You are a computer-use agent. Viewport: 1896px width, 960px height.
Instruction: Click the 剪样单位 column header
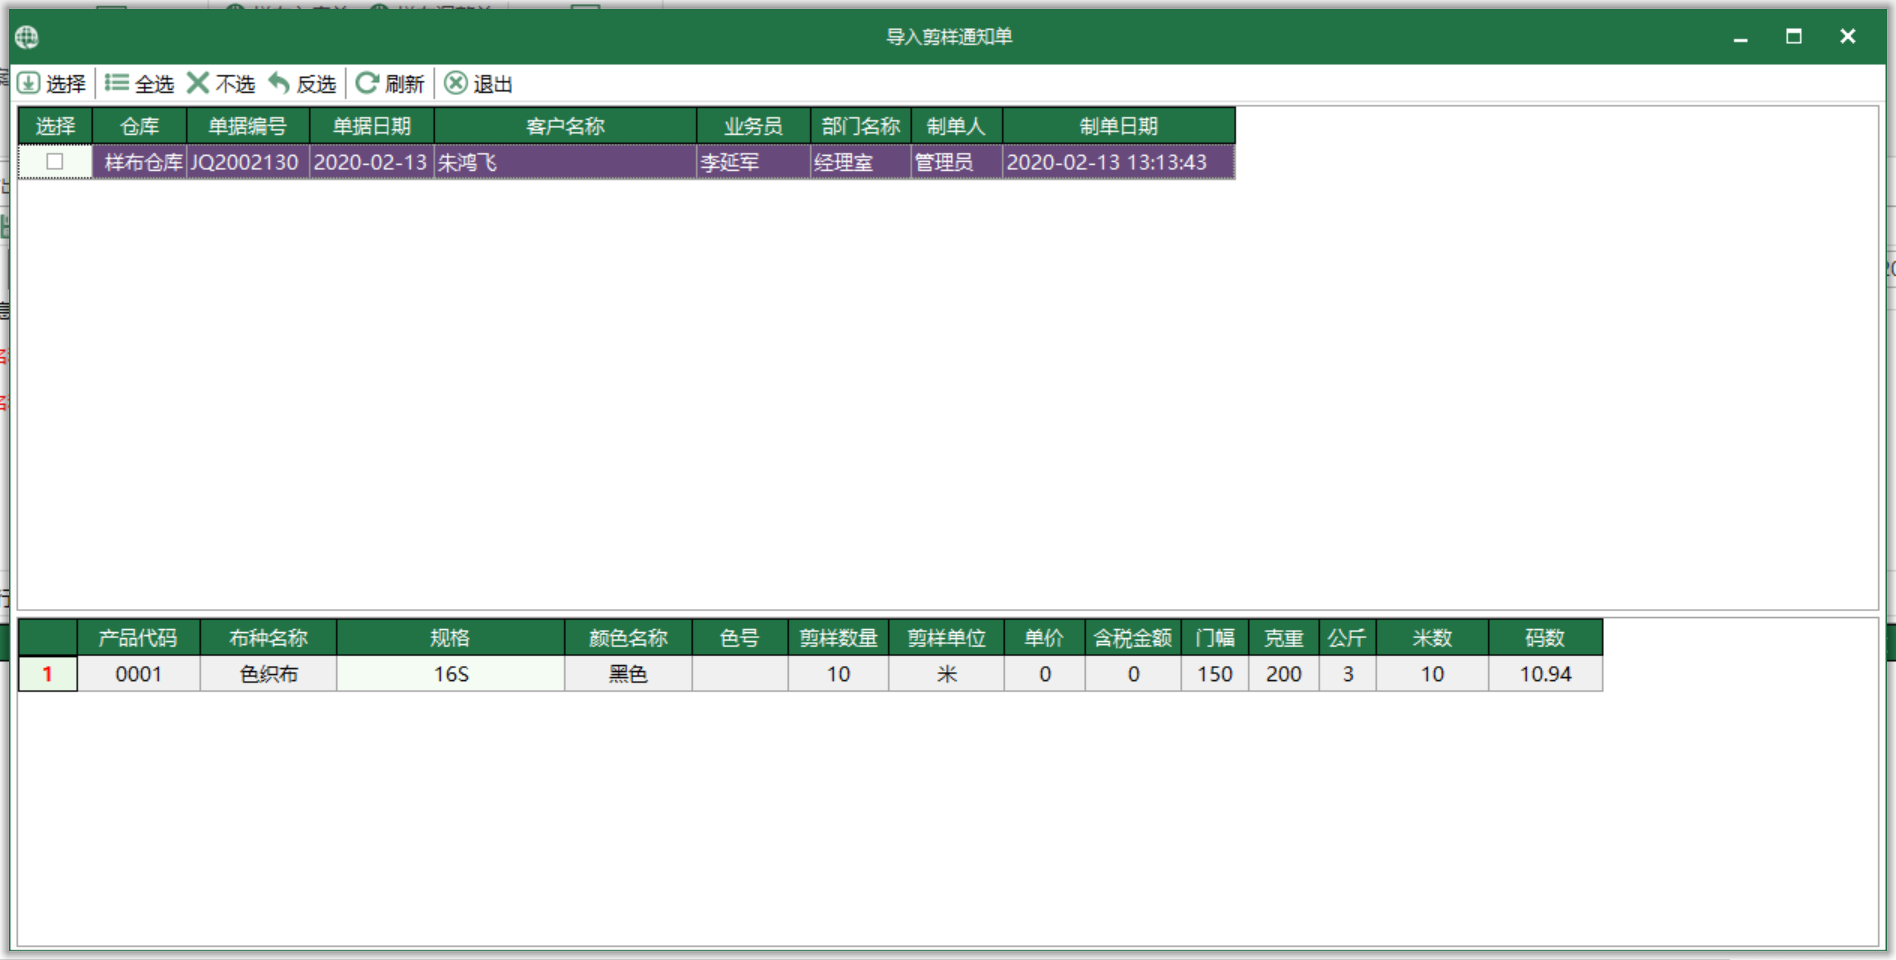947,638
